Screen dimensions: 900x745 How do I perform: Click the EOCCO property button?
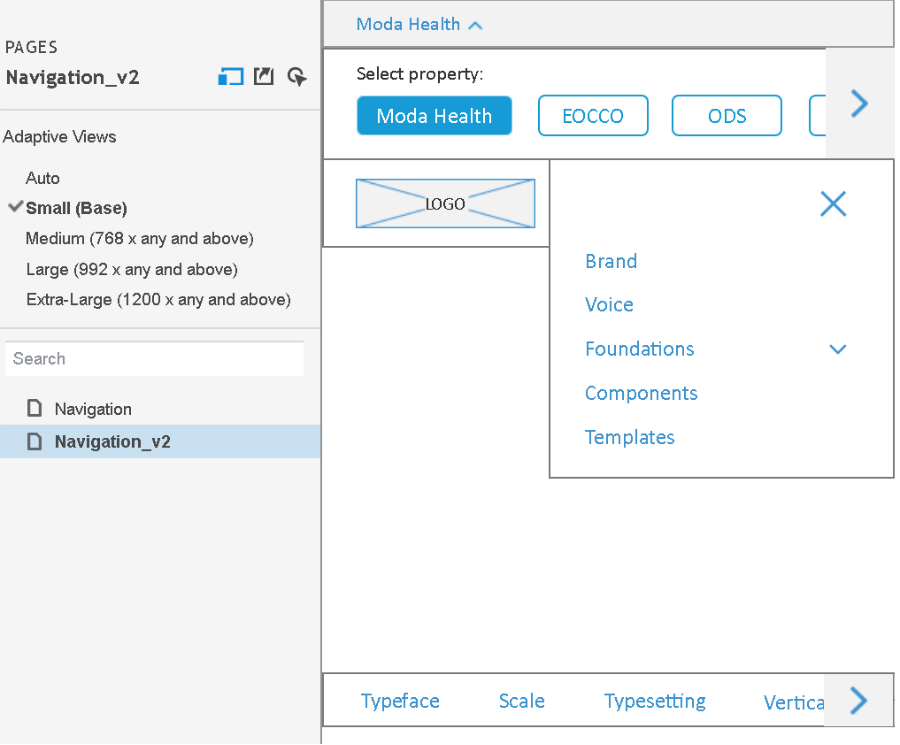(x=592, y=116)
